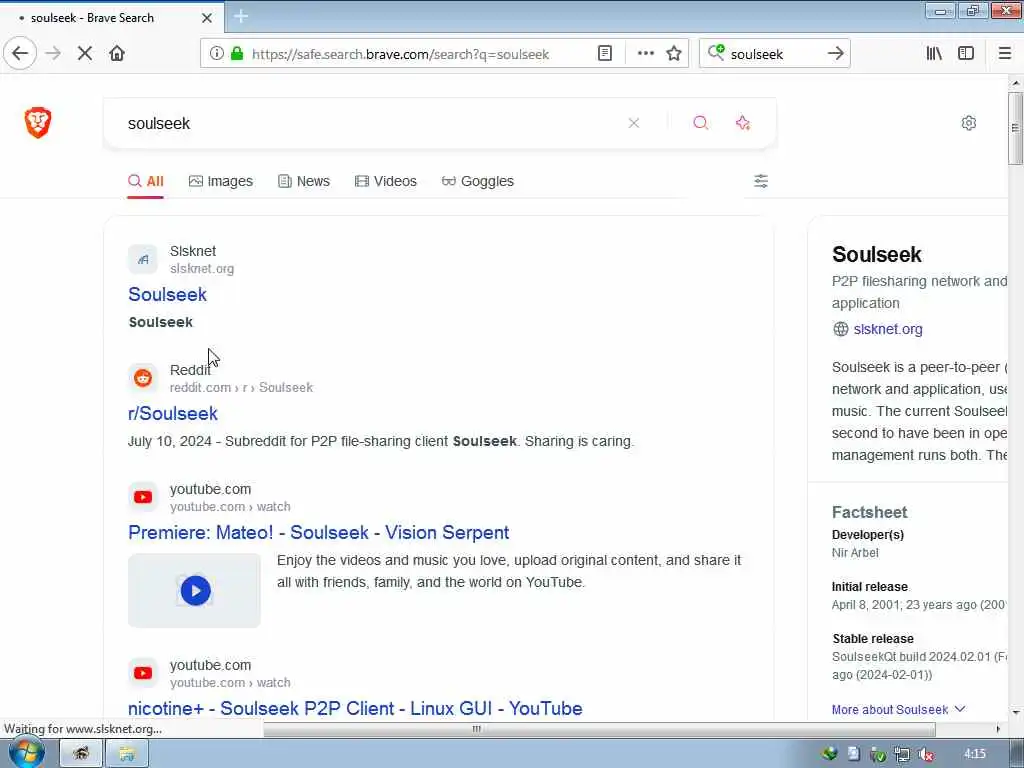The height and width of the screenshot is (768, 1024).
Task: Open a new browser tab
Action: click(x=241, y=17)
